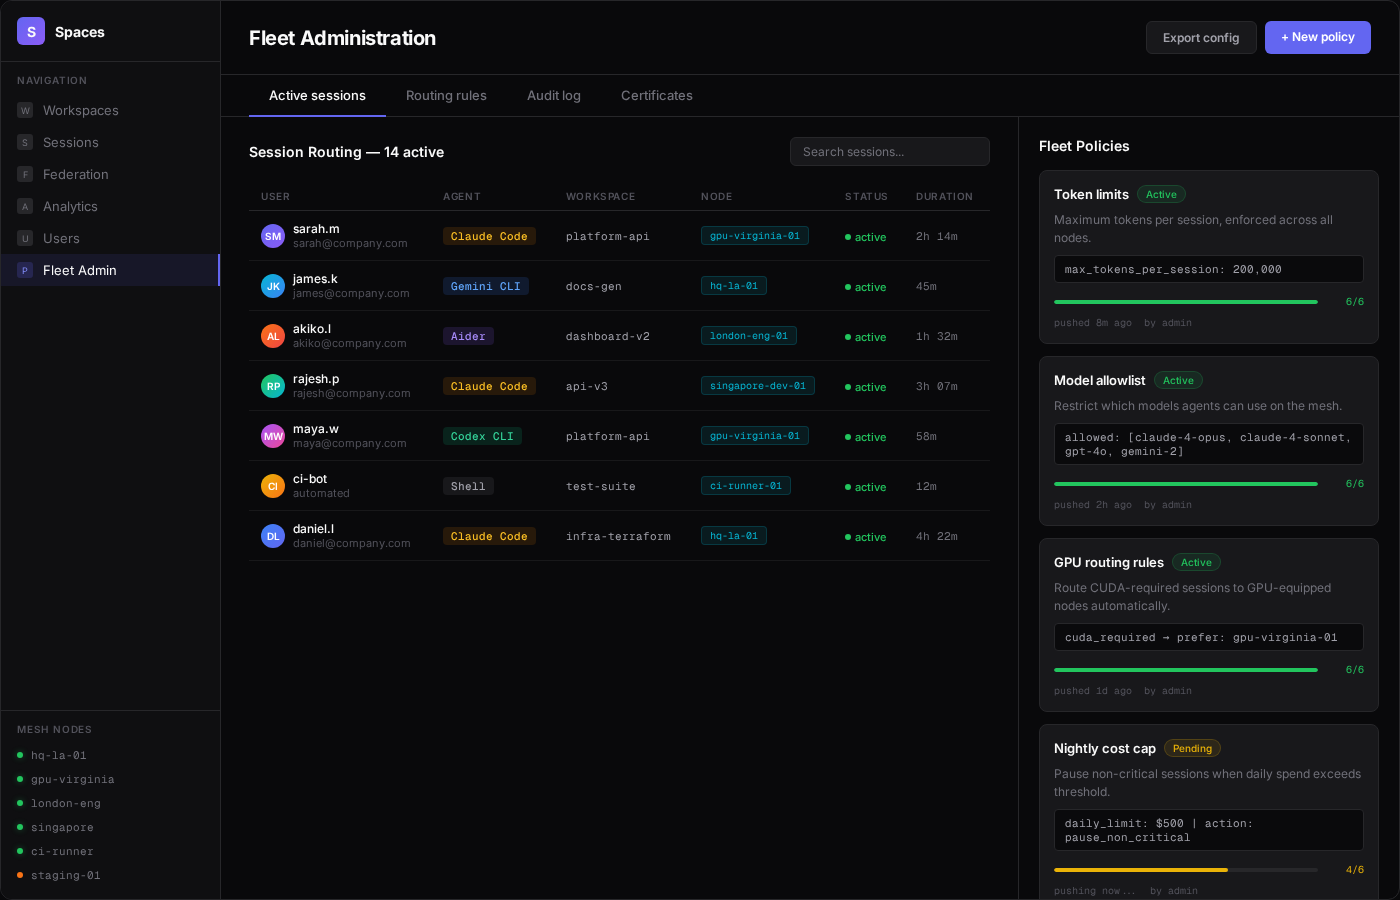Toggle the active status dot for james.k
Viewport: 1400px width, 900px height.
[846, 287]
